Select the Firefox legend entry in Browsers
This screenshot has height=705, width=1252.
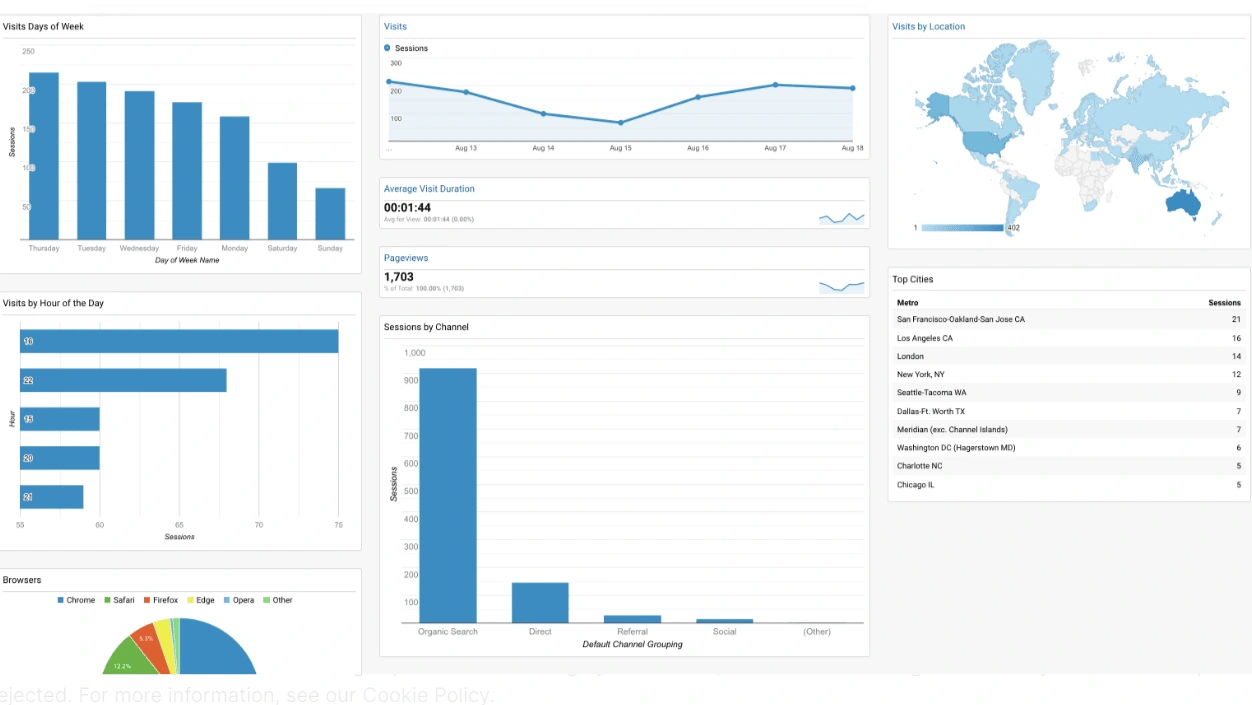[160, 600]
